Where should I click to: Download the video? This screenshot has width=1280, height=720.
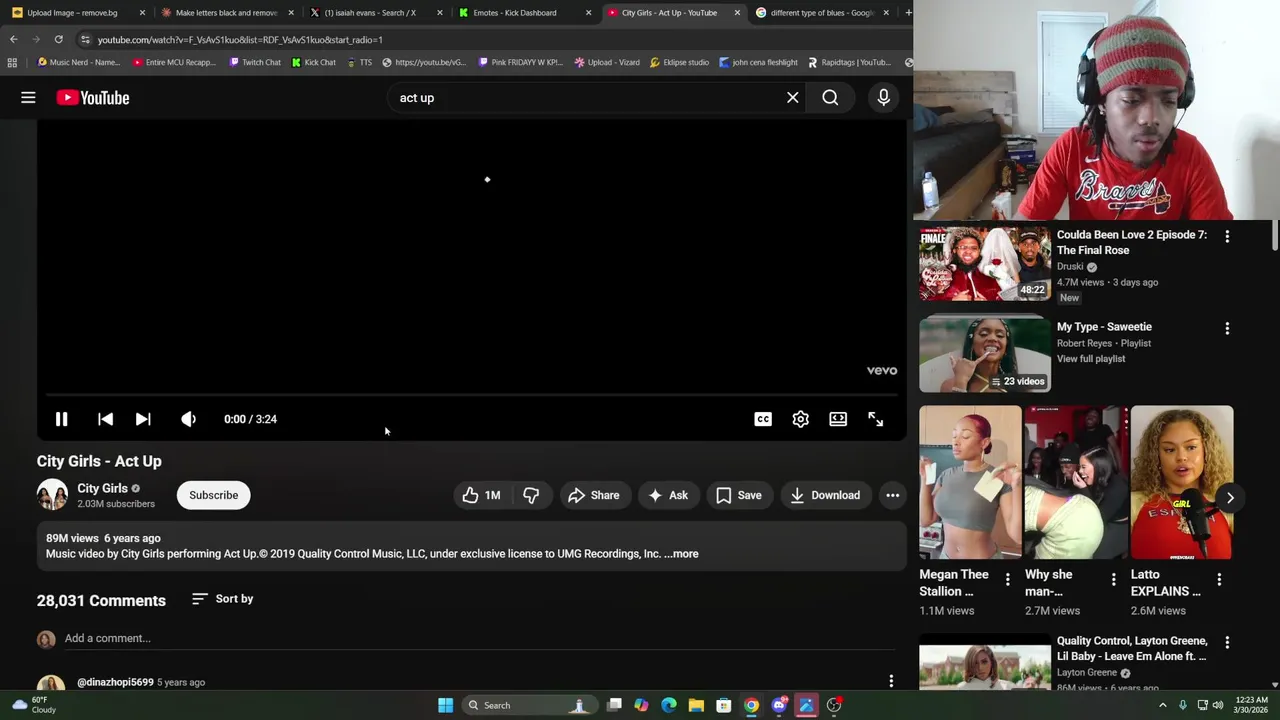pyautogui.click(x=825, y=495)
